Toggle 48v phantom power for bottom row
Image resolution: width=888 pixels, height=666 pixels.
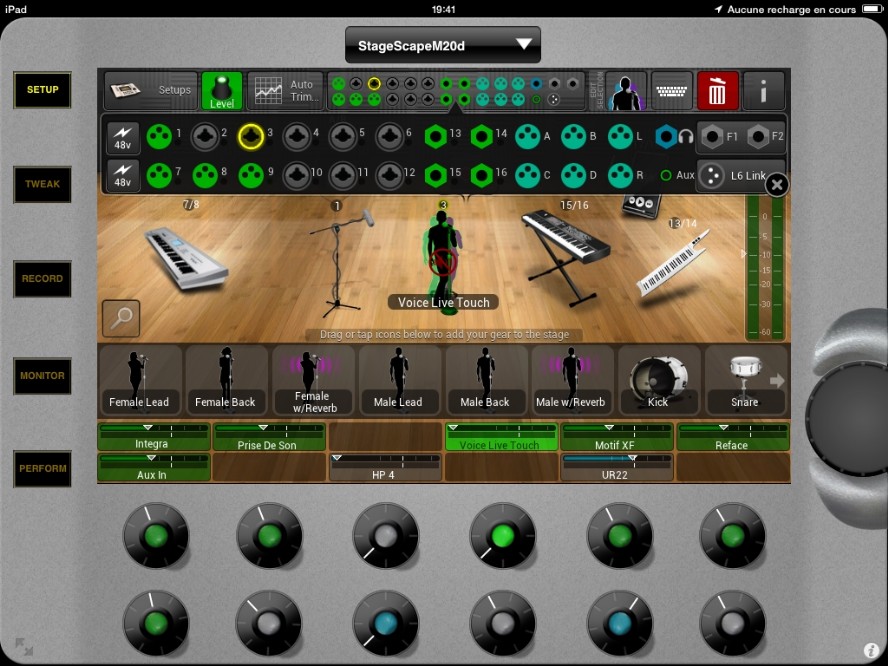click(123, 175)
